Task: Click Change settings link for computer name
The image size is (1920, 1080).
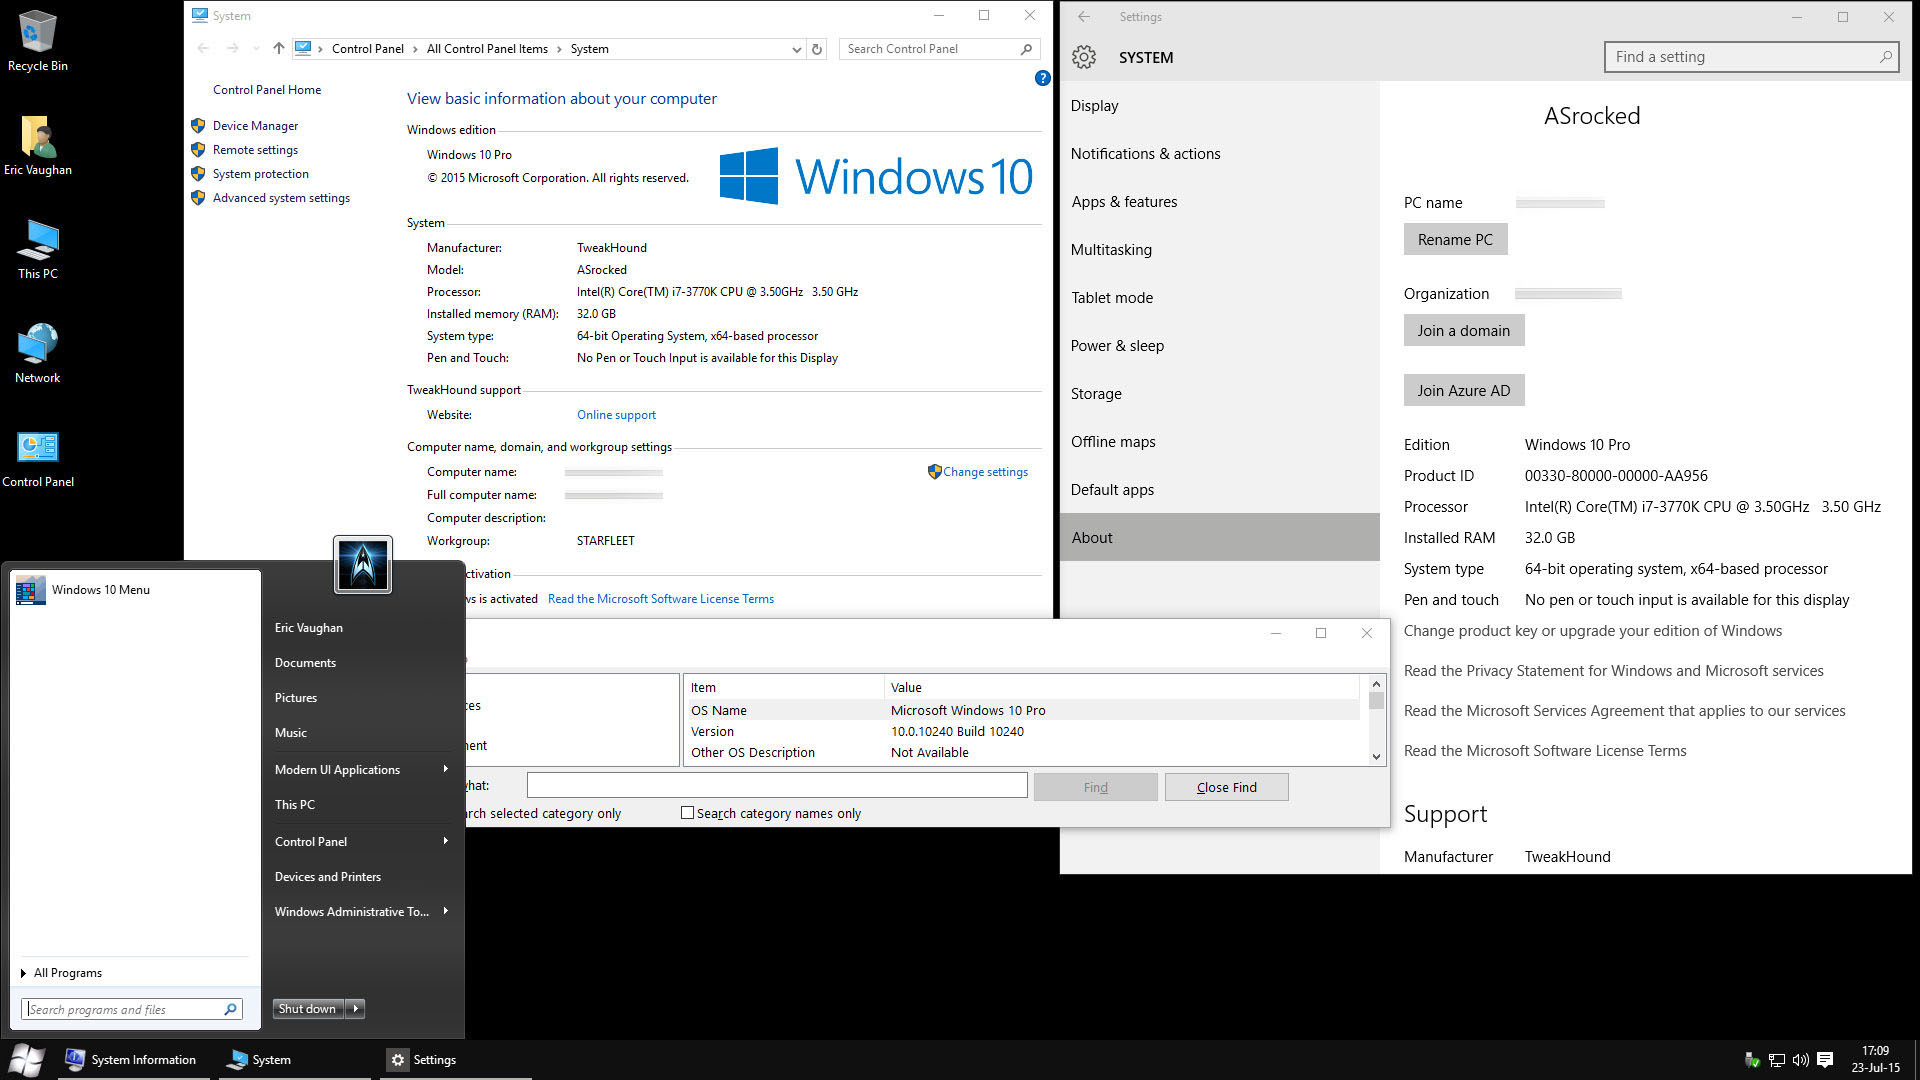Action: (x=985, y=472)
